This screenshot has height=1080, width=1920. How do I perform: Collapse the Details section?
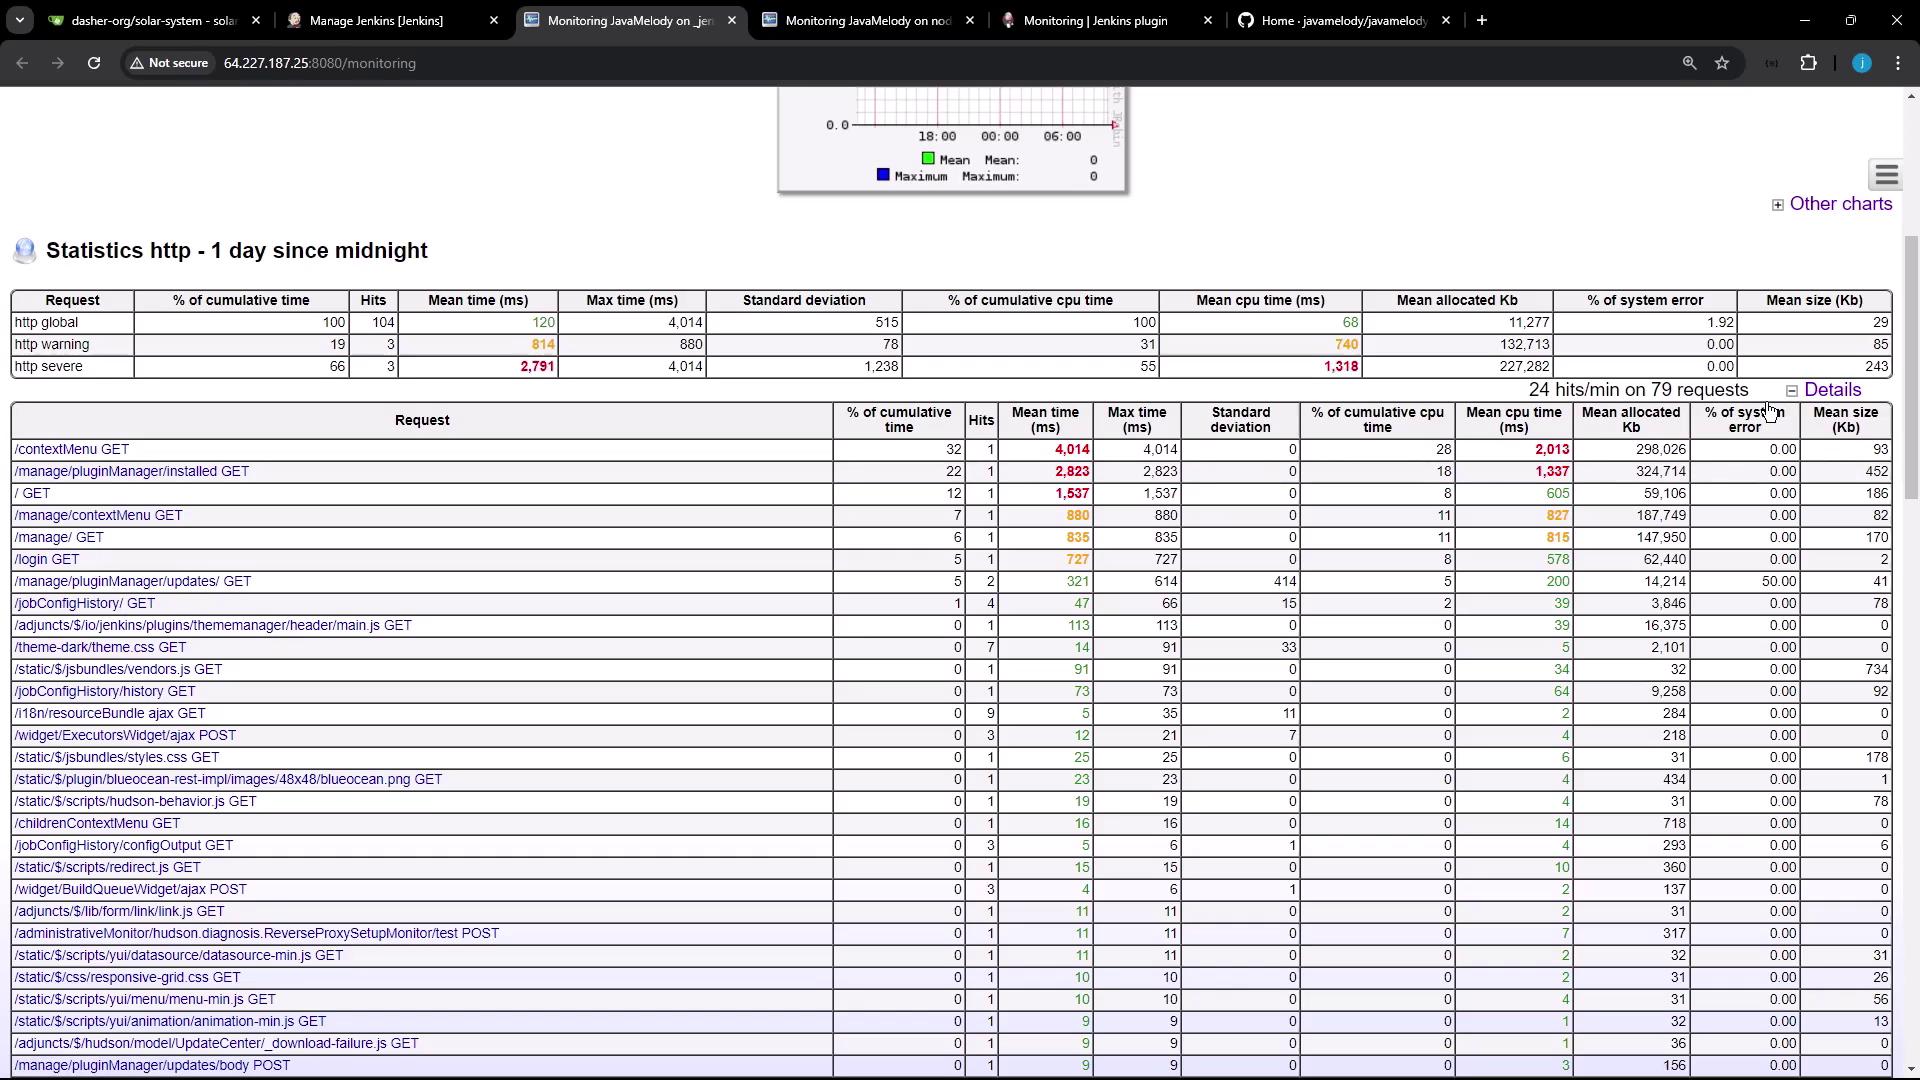click(1831, 390)
